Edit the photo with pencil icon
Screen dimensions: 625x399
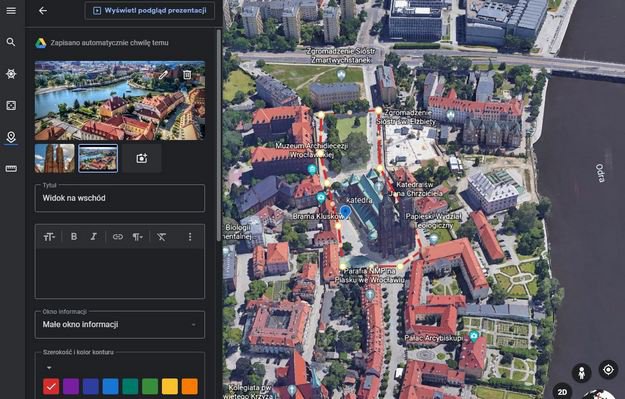click(x=163, y=75)
